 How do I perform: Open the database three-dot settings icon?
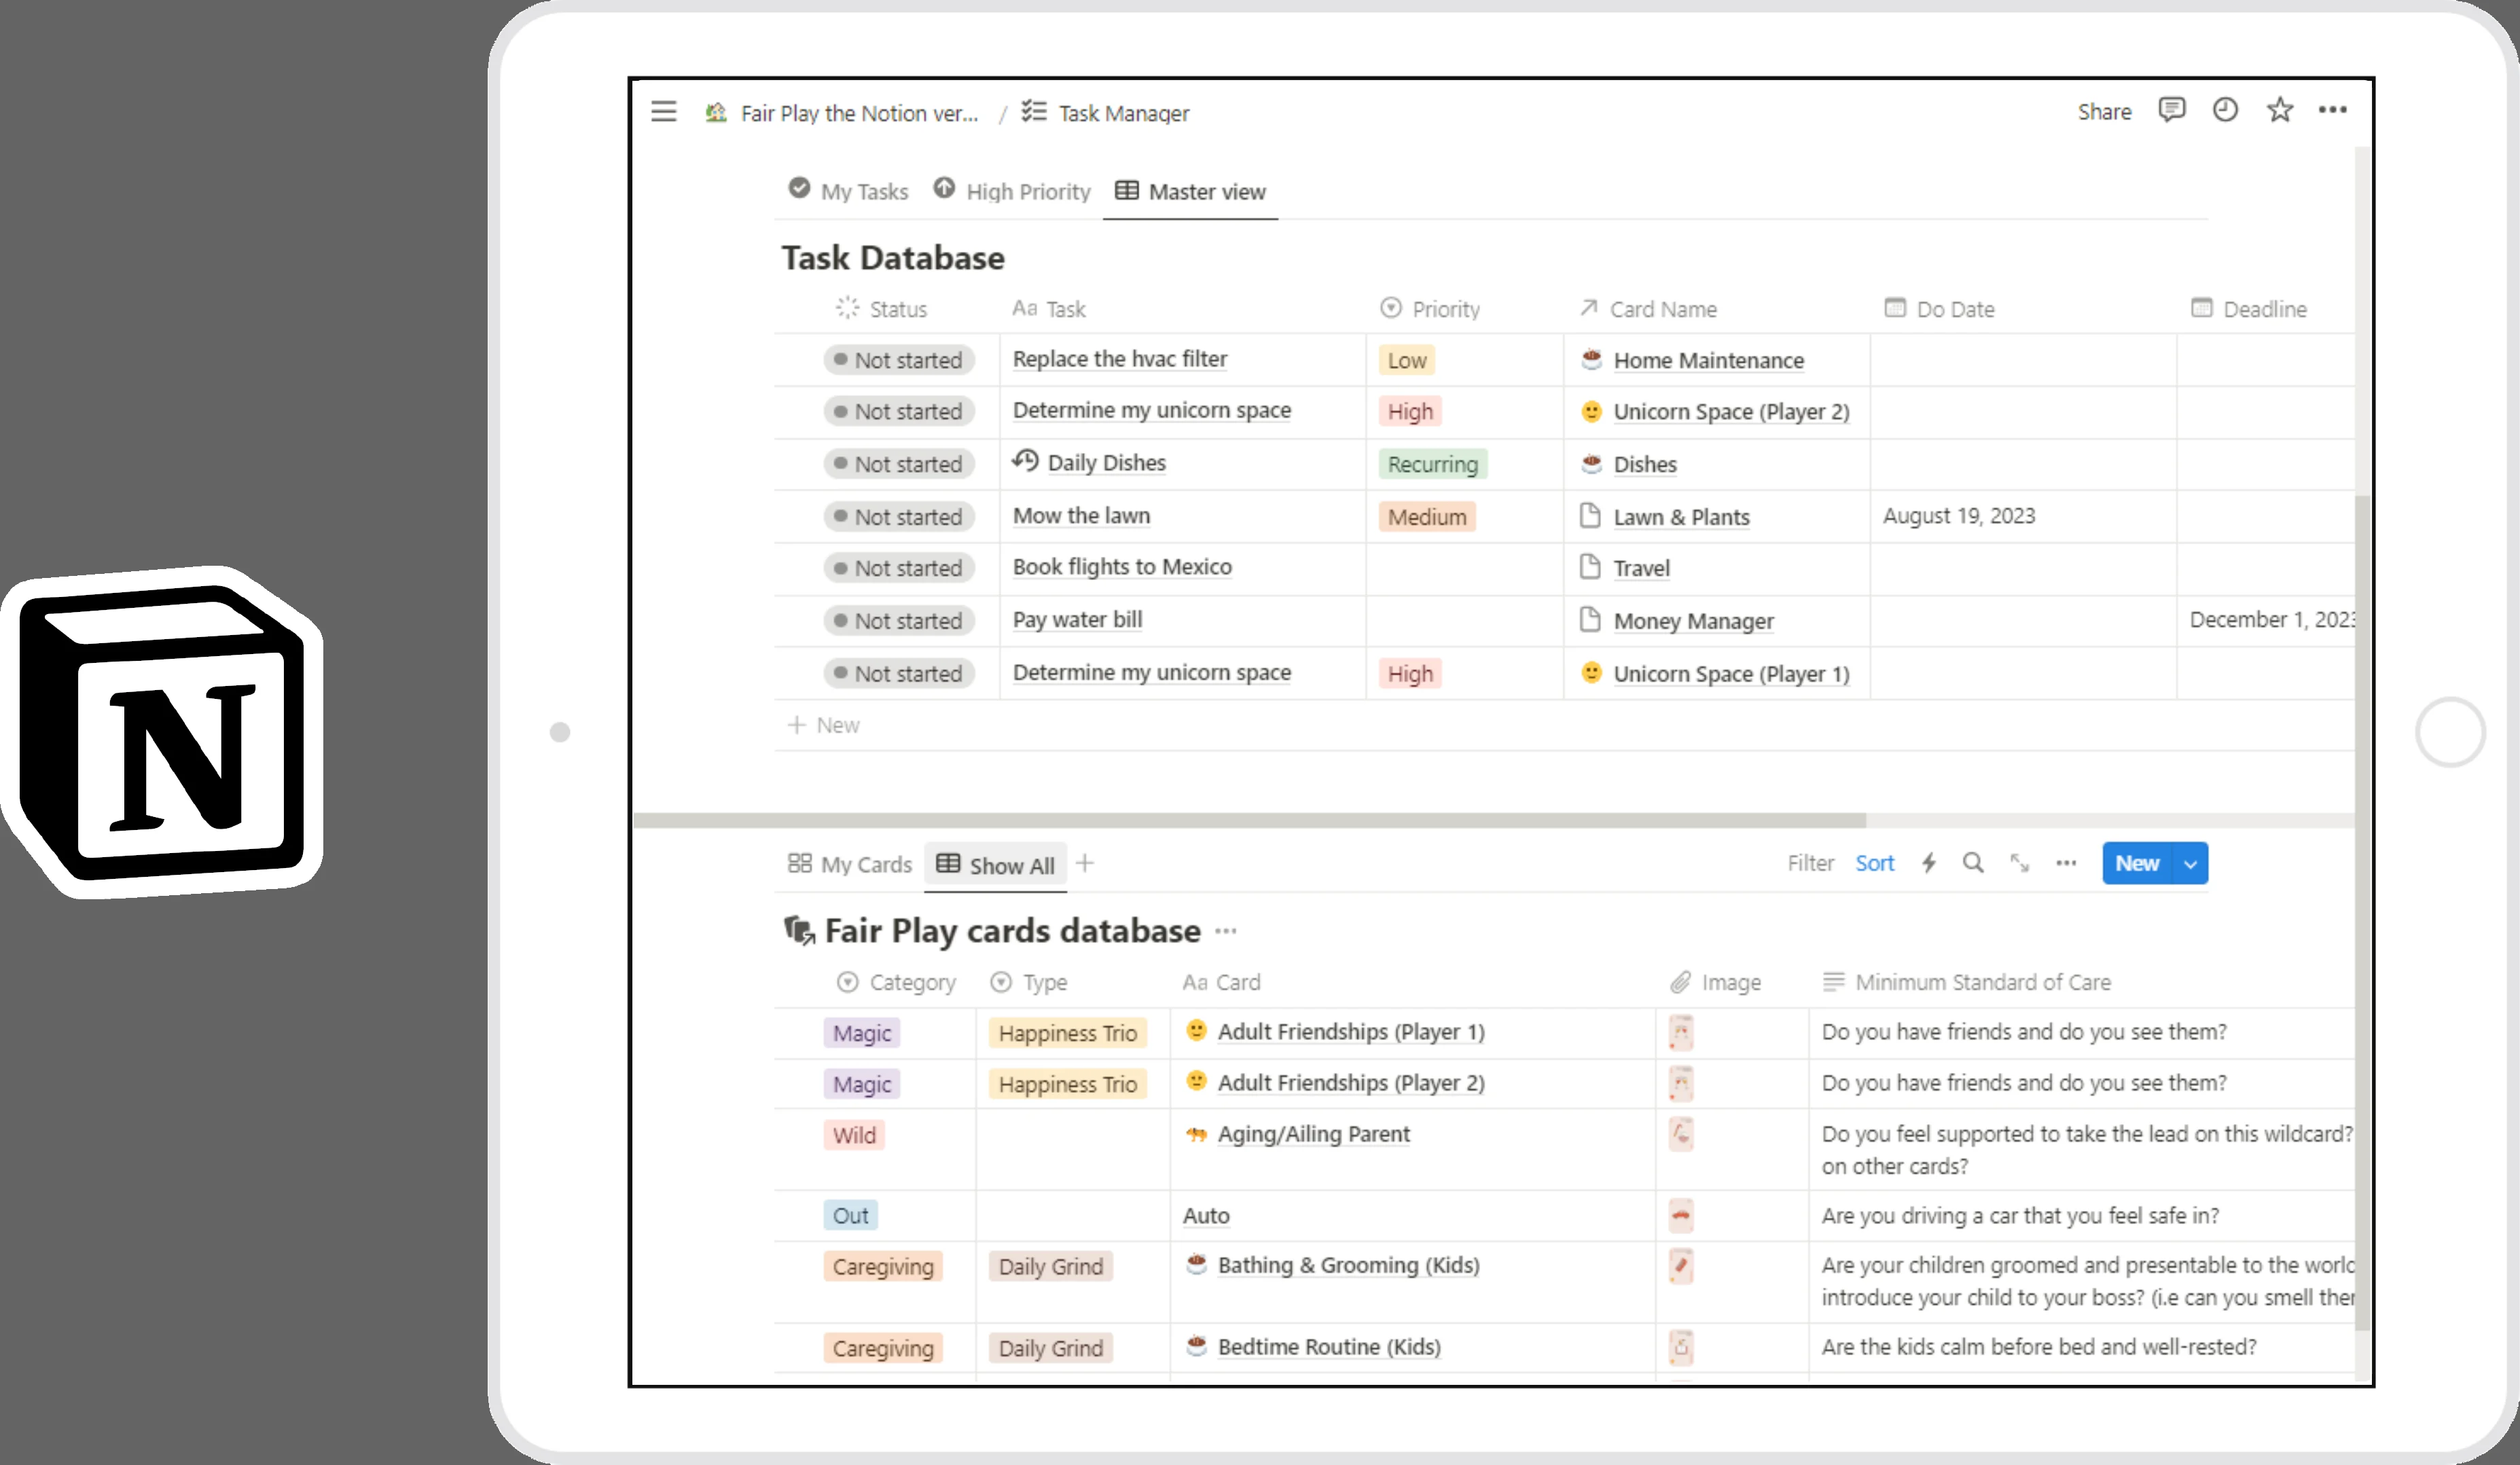click(x=2066, y=863)
